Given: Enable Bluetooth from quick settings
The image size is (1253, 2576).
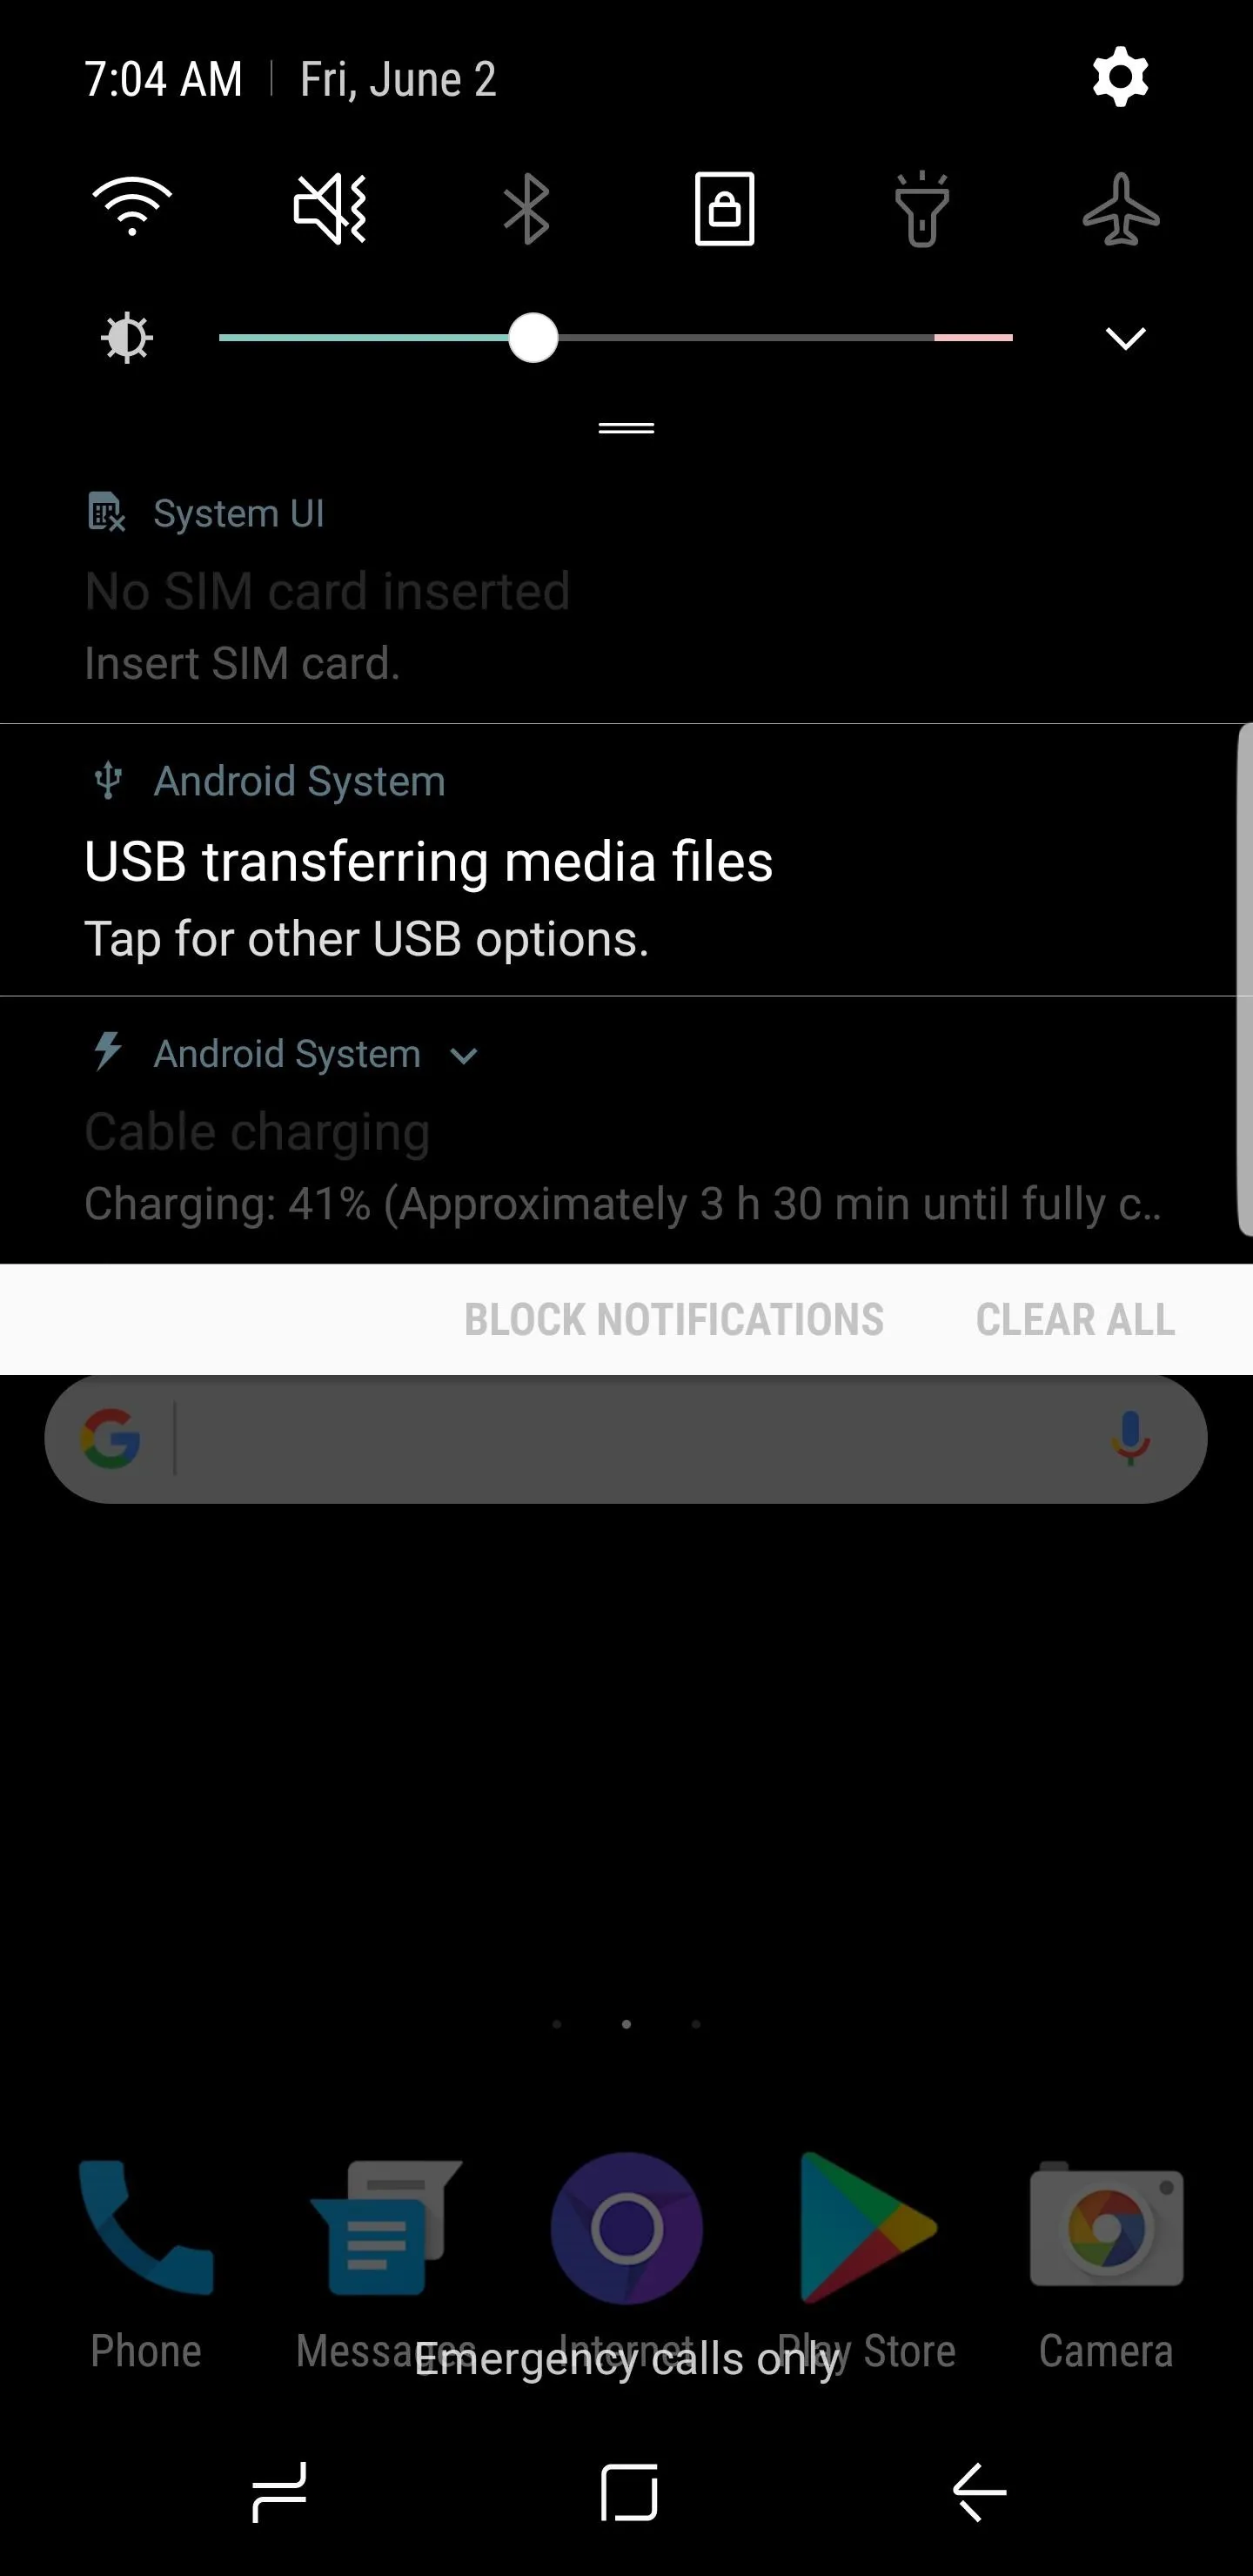Looking at the screenshot, I should pos(526,209).
